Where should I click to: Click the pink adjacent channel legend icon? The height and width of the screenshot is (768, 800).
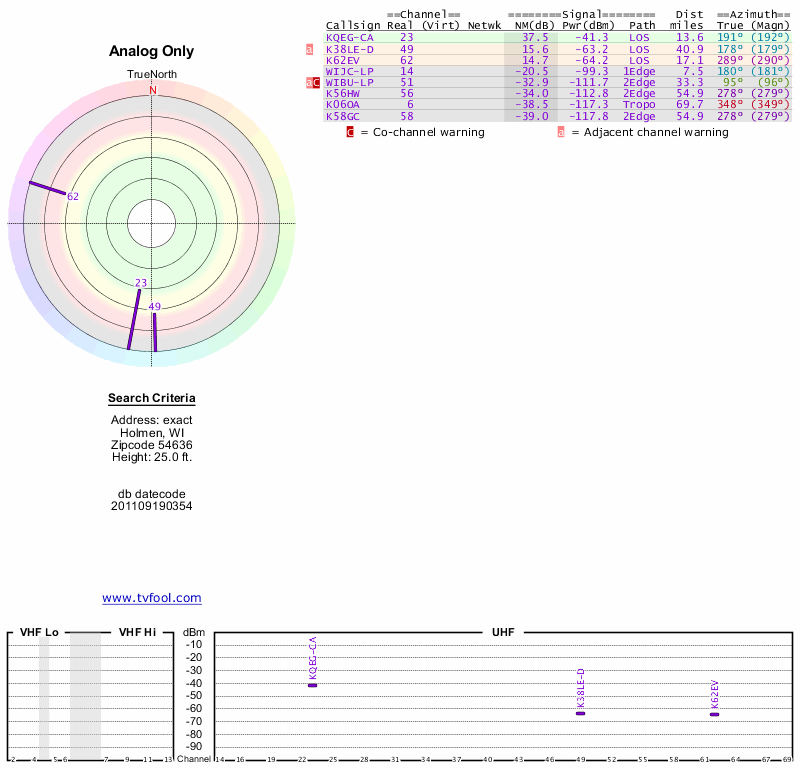click(x=561, y=132)
